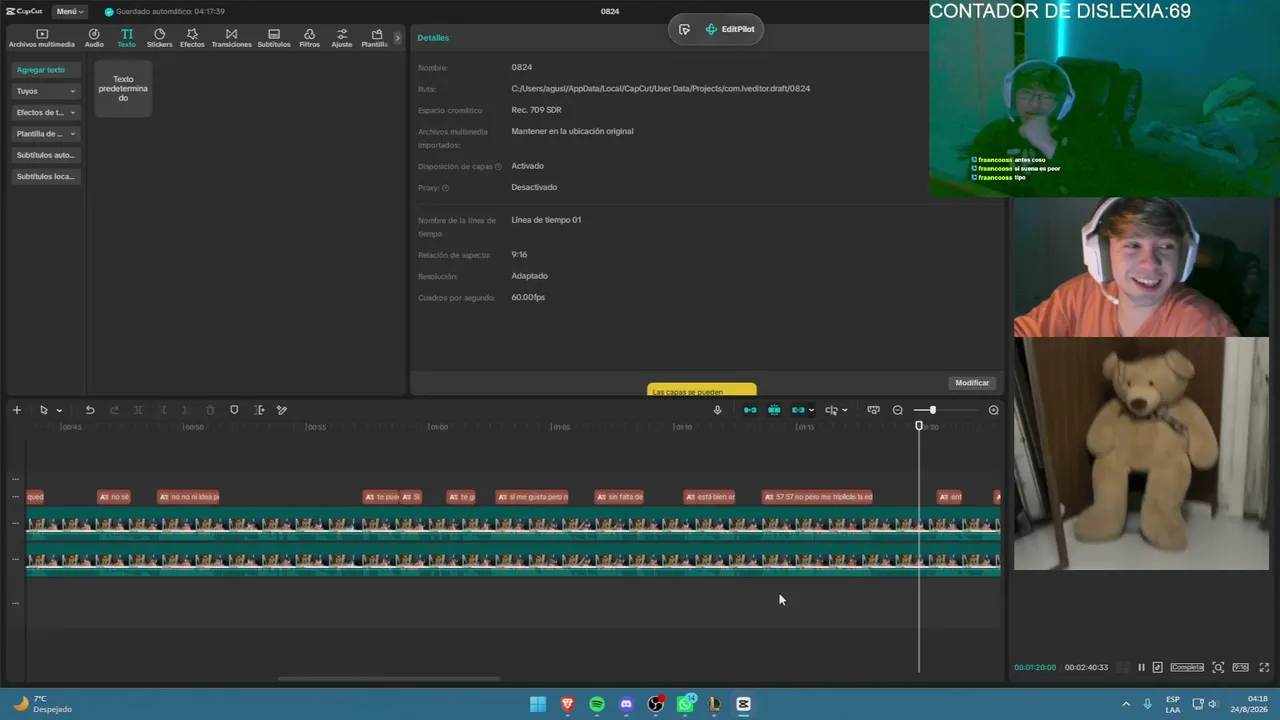
Task: Open the Subtítulos tab
Action: pos(274,38)
